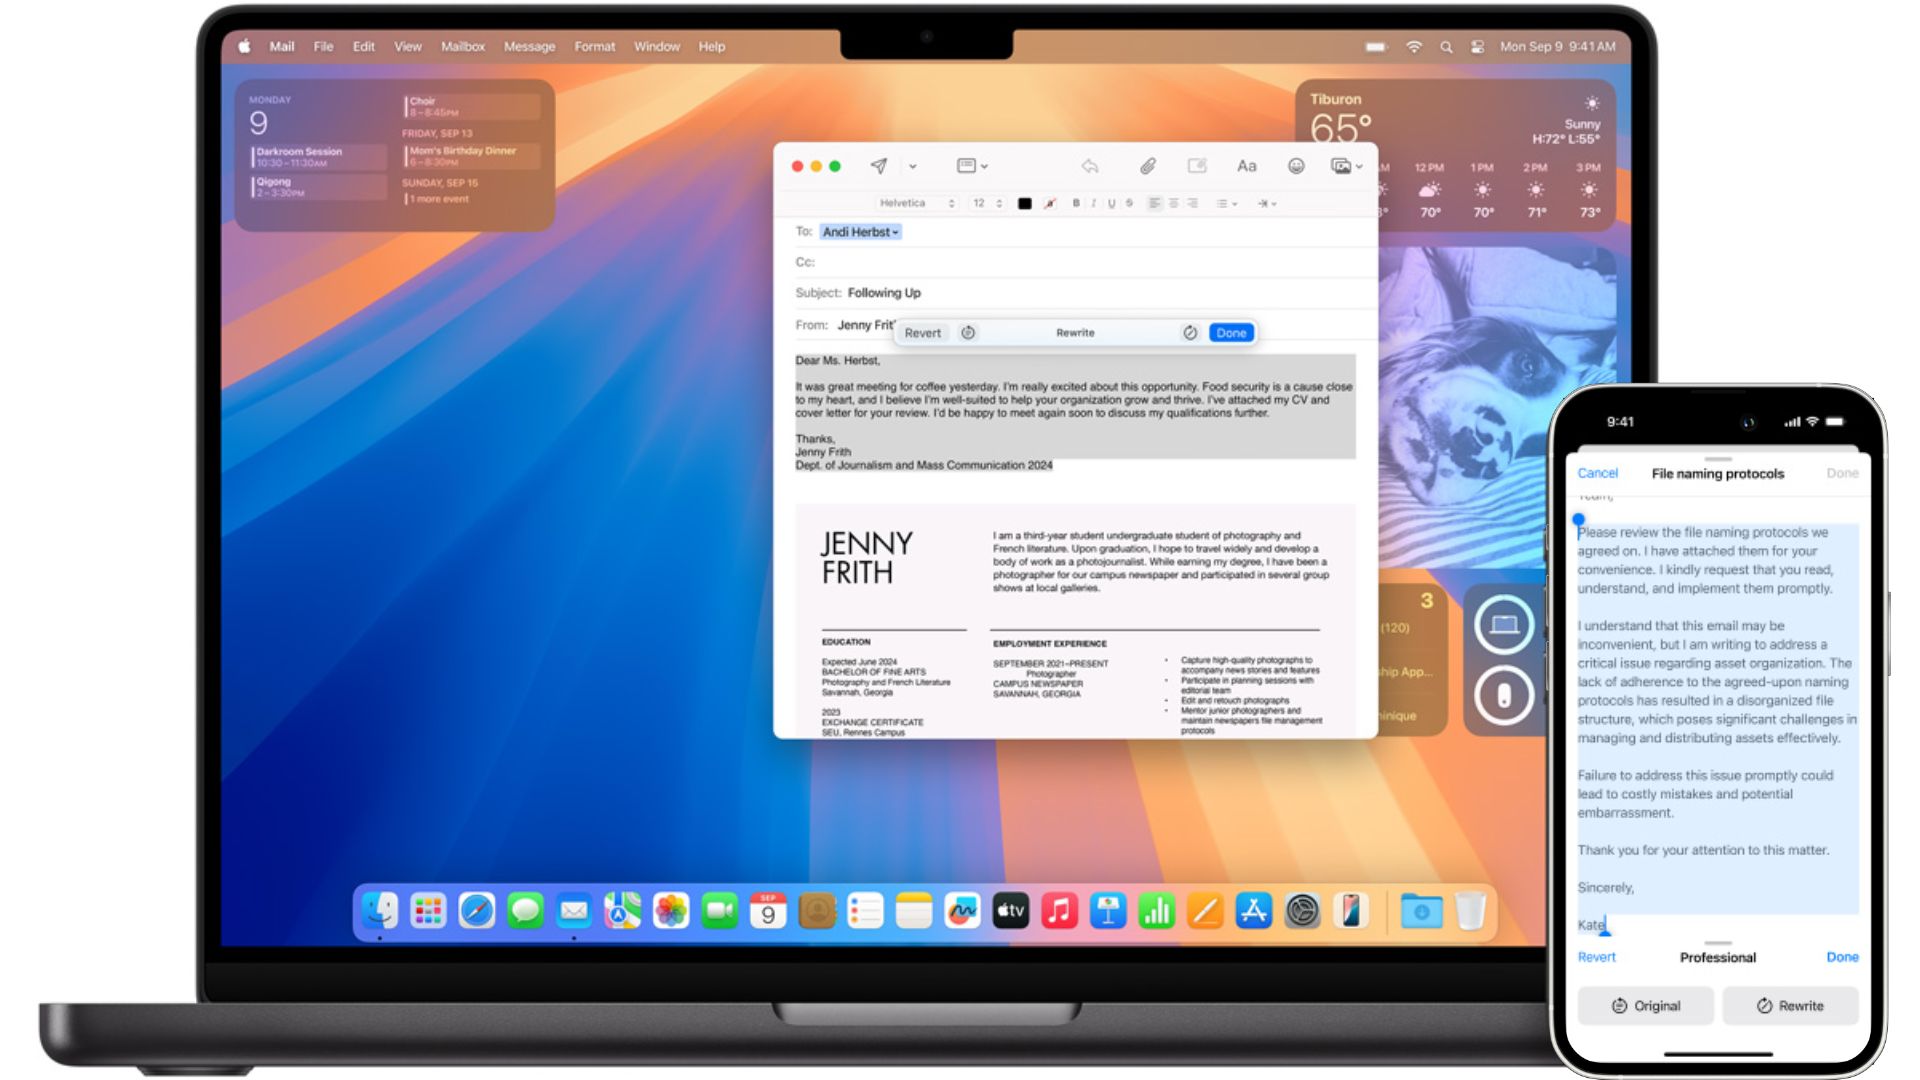Click the emoji picker icon in toolbar
Viewport: 1920px width, 1080px height.
pos(1295,165)
